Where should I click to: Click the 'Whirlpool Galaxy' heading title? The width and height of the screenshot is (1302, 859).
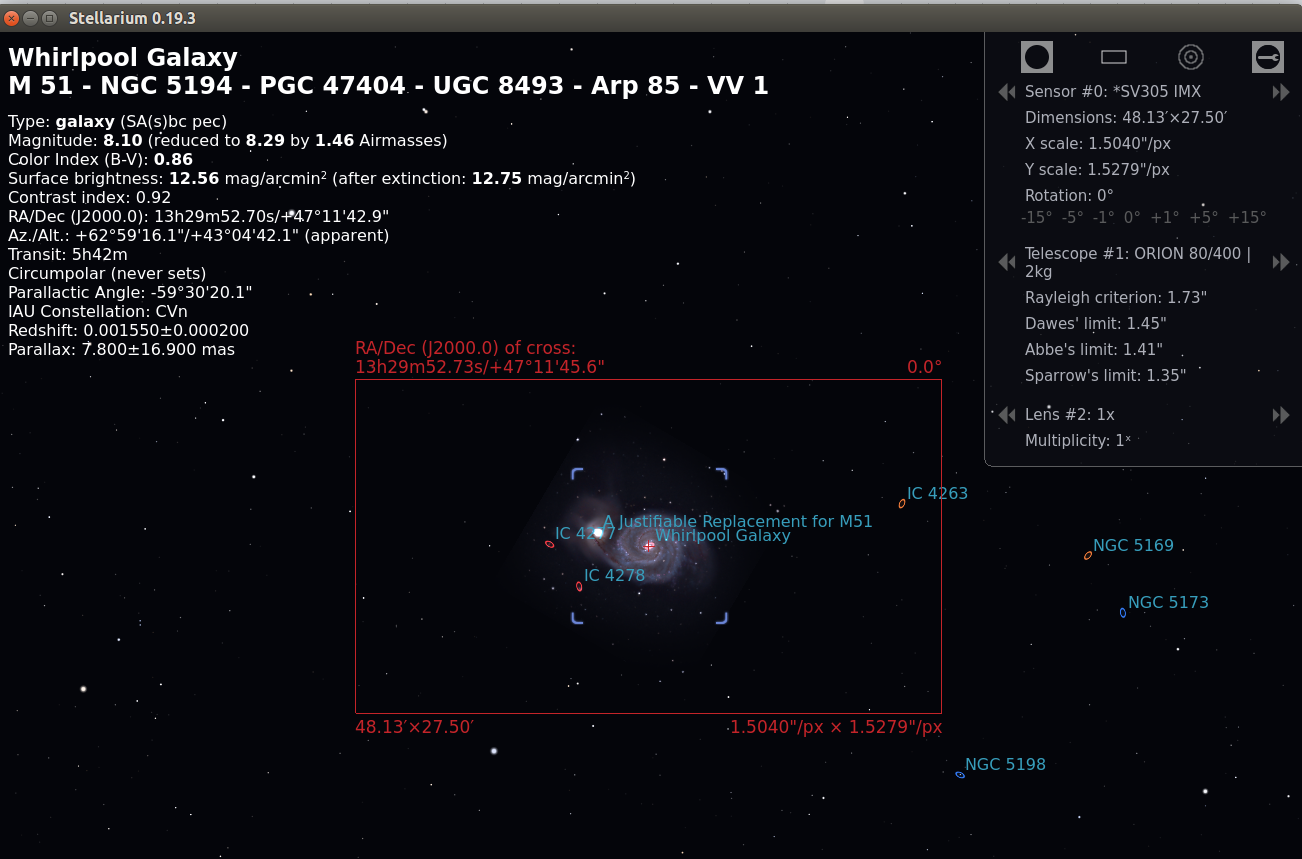(123, 57)
